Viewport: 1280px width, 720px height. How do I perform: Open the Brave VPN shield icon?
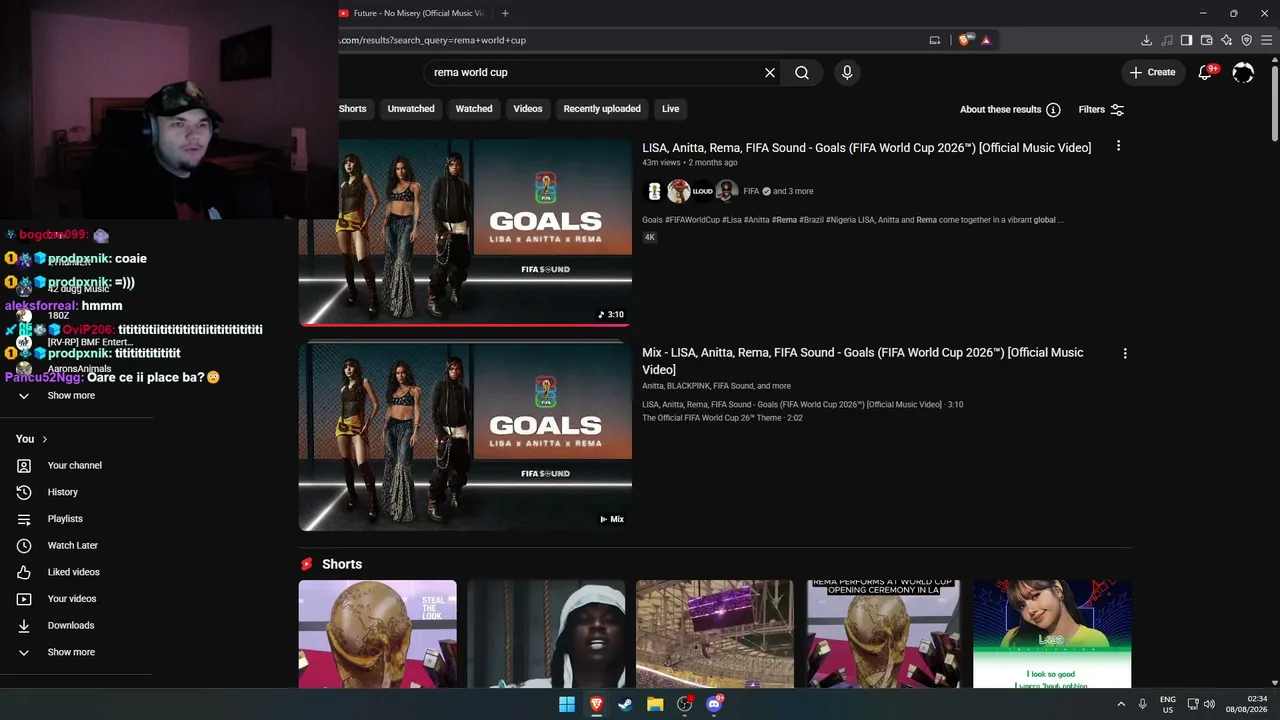pyautogui.click(x=1246, y=40)
